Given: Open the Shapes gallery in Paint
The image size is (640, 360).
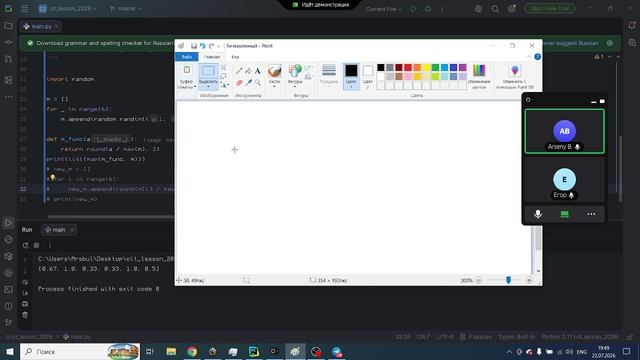Looking at the screenshot, I should click(295, 76).
